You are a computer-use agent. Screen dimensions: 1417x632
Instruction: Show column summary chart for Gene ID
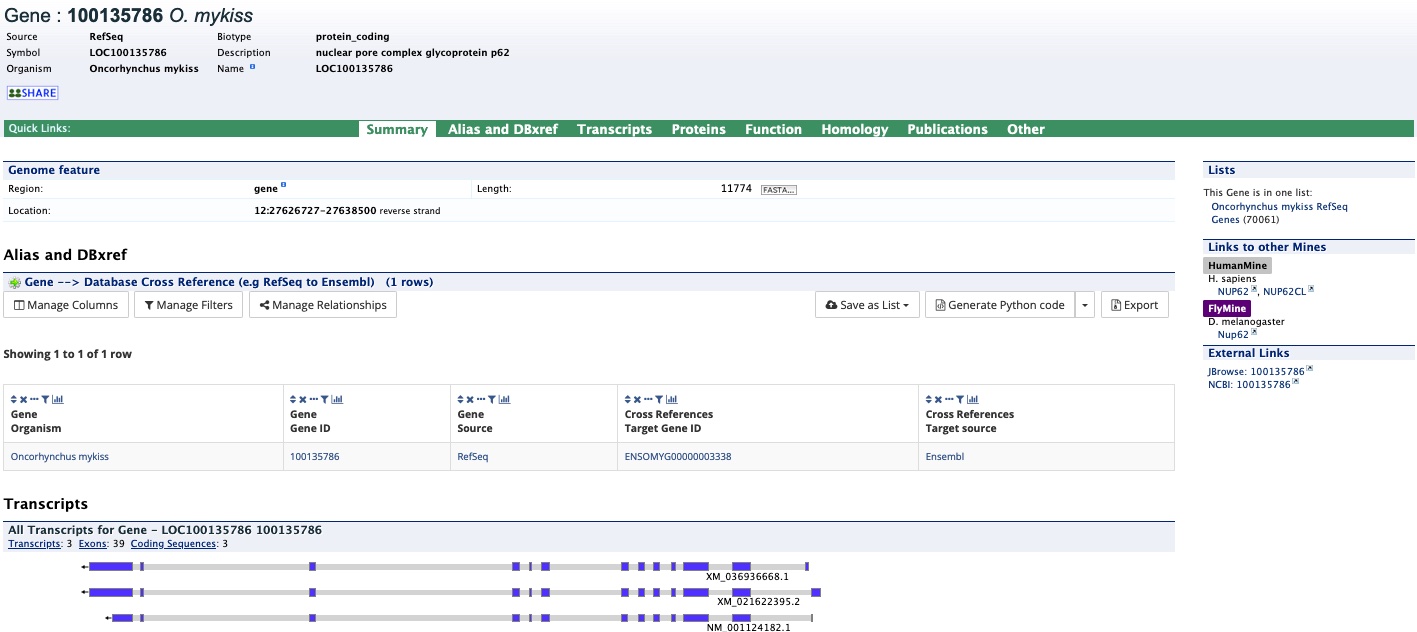coord(337,399)
